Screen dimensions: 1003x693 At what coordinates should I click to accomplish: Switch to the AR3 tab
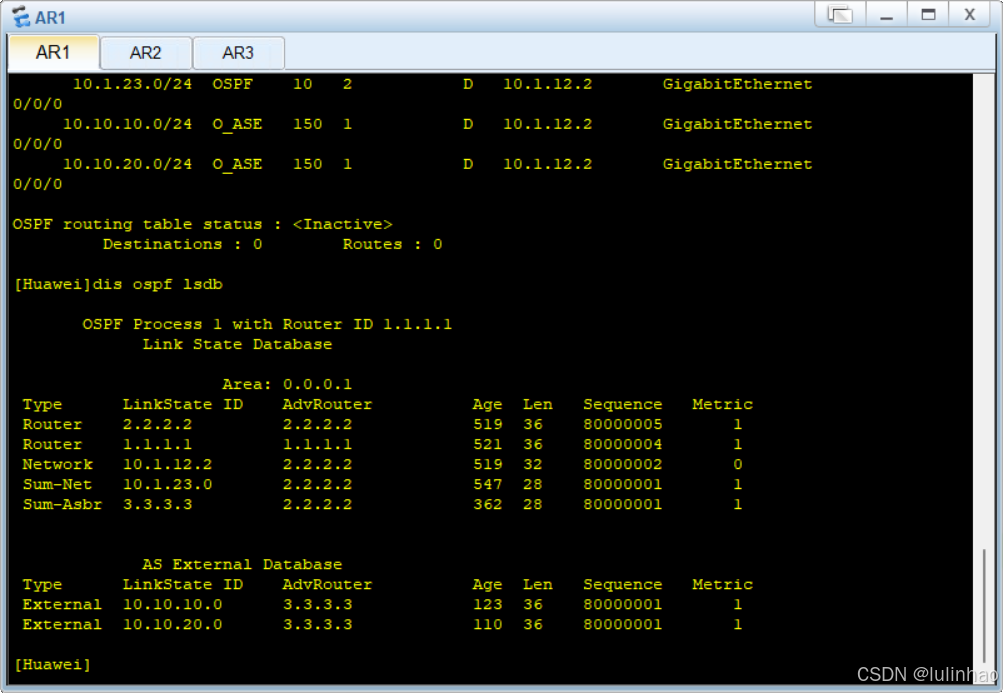(x=238, y=53)
